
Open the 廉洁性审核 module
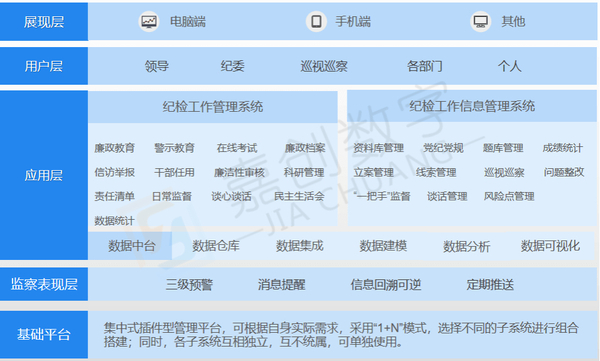[239, 173]
